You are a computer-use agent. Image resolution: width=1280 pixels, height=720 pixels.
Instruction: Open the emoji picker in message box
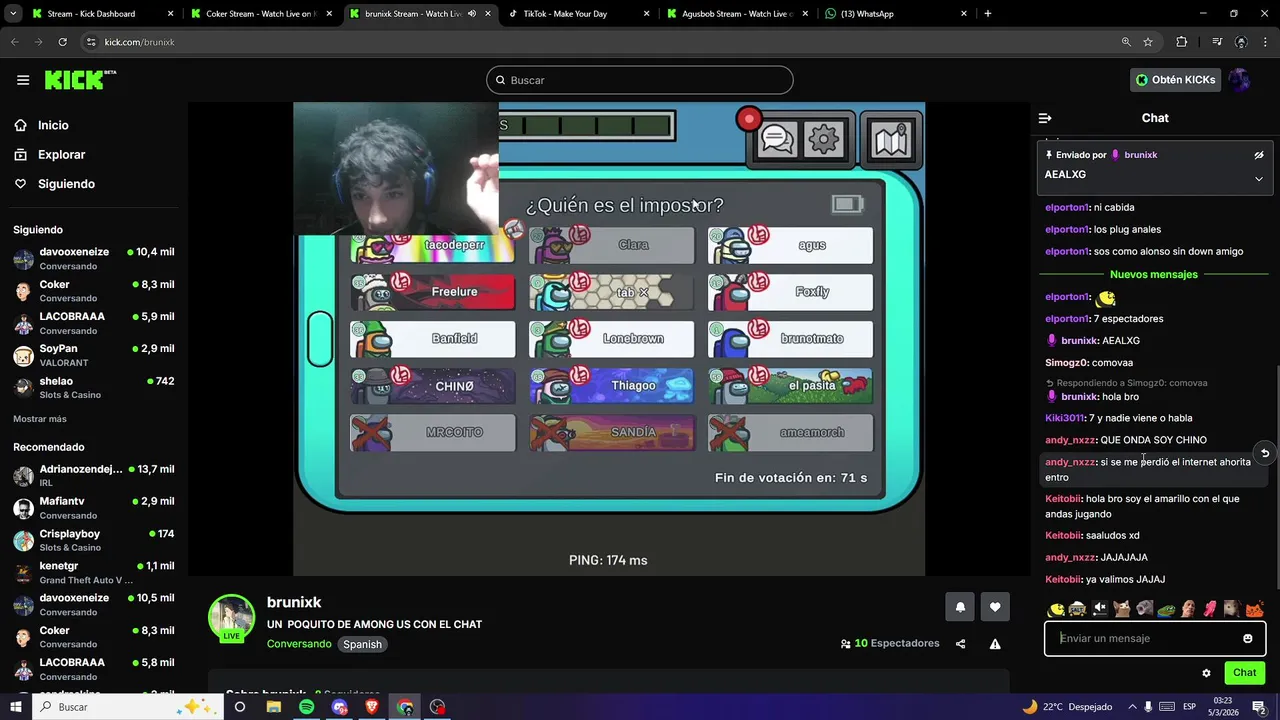pos(1248,638)
